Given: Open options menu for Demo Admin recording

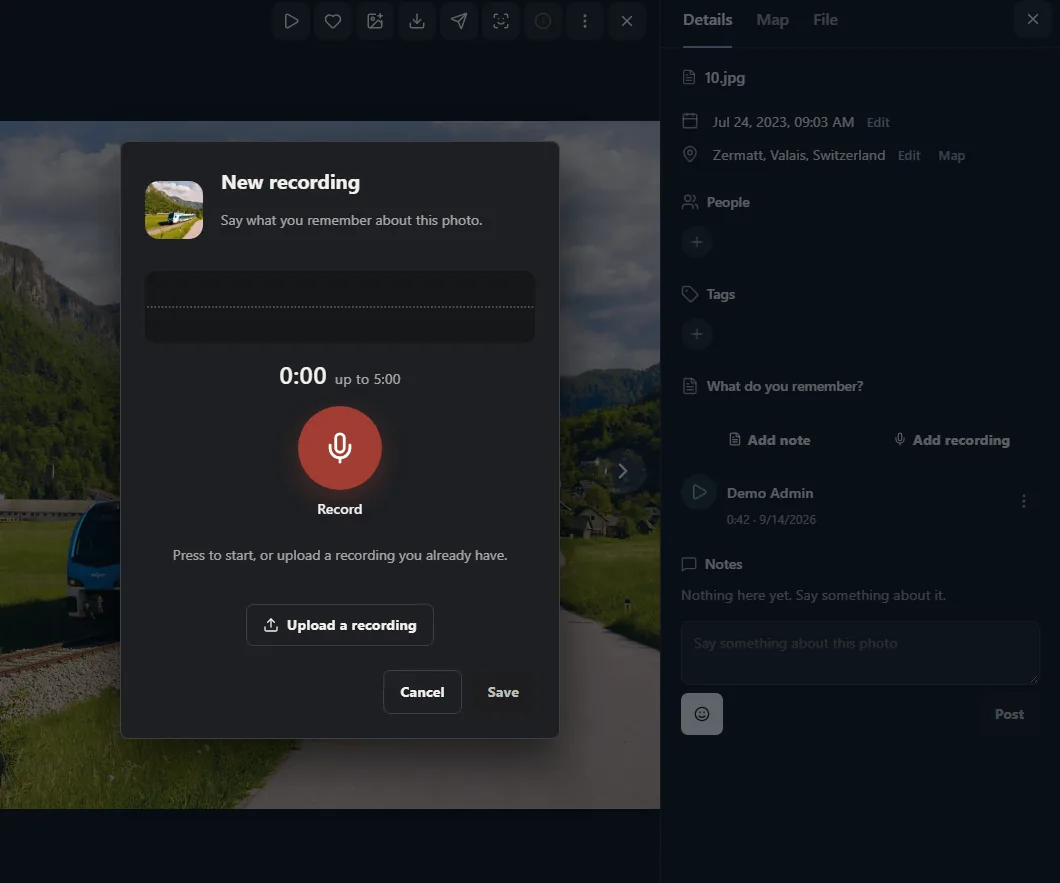Looking at the screenshot, I should point(1023,501).
